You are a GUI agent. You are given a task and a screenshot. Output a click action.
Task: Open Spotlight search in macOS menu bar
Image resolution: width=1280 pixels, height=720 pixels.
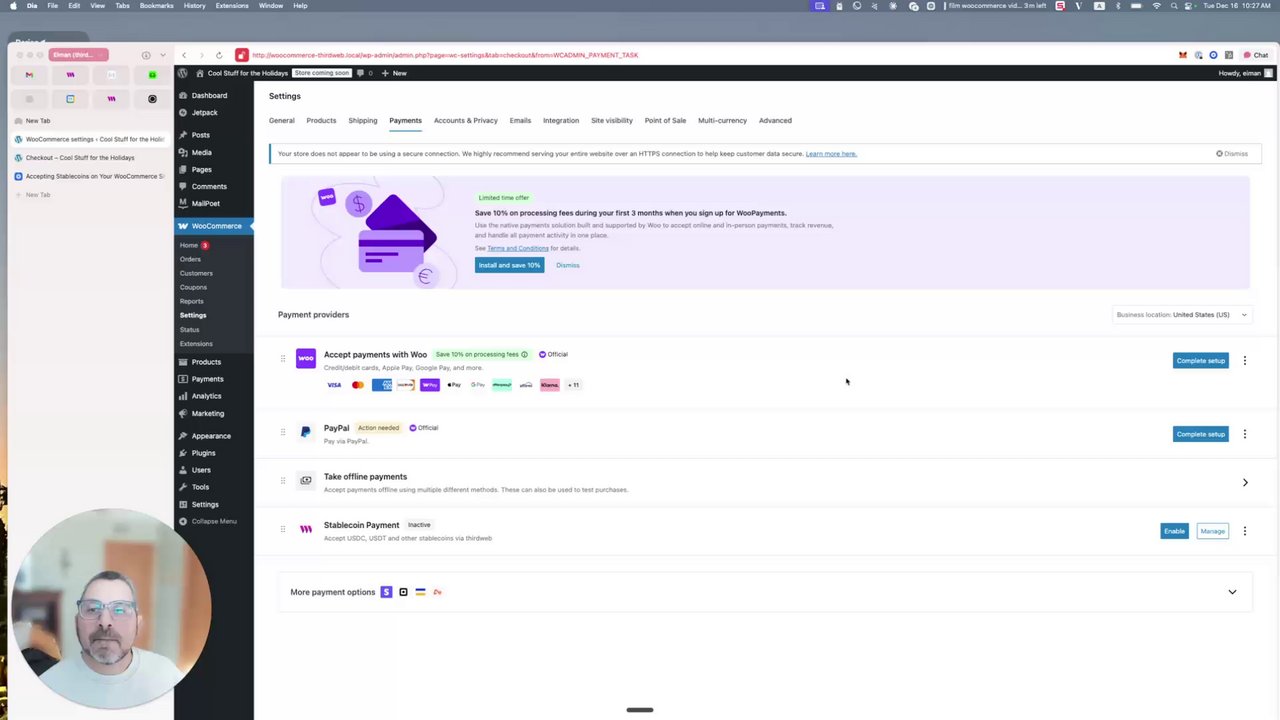(1175, 6)
